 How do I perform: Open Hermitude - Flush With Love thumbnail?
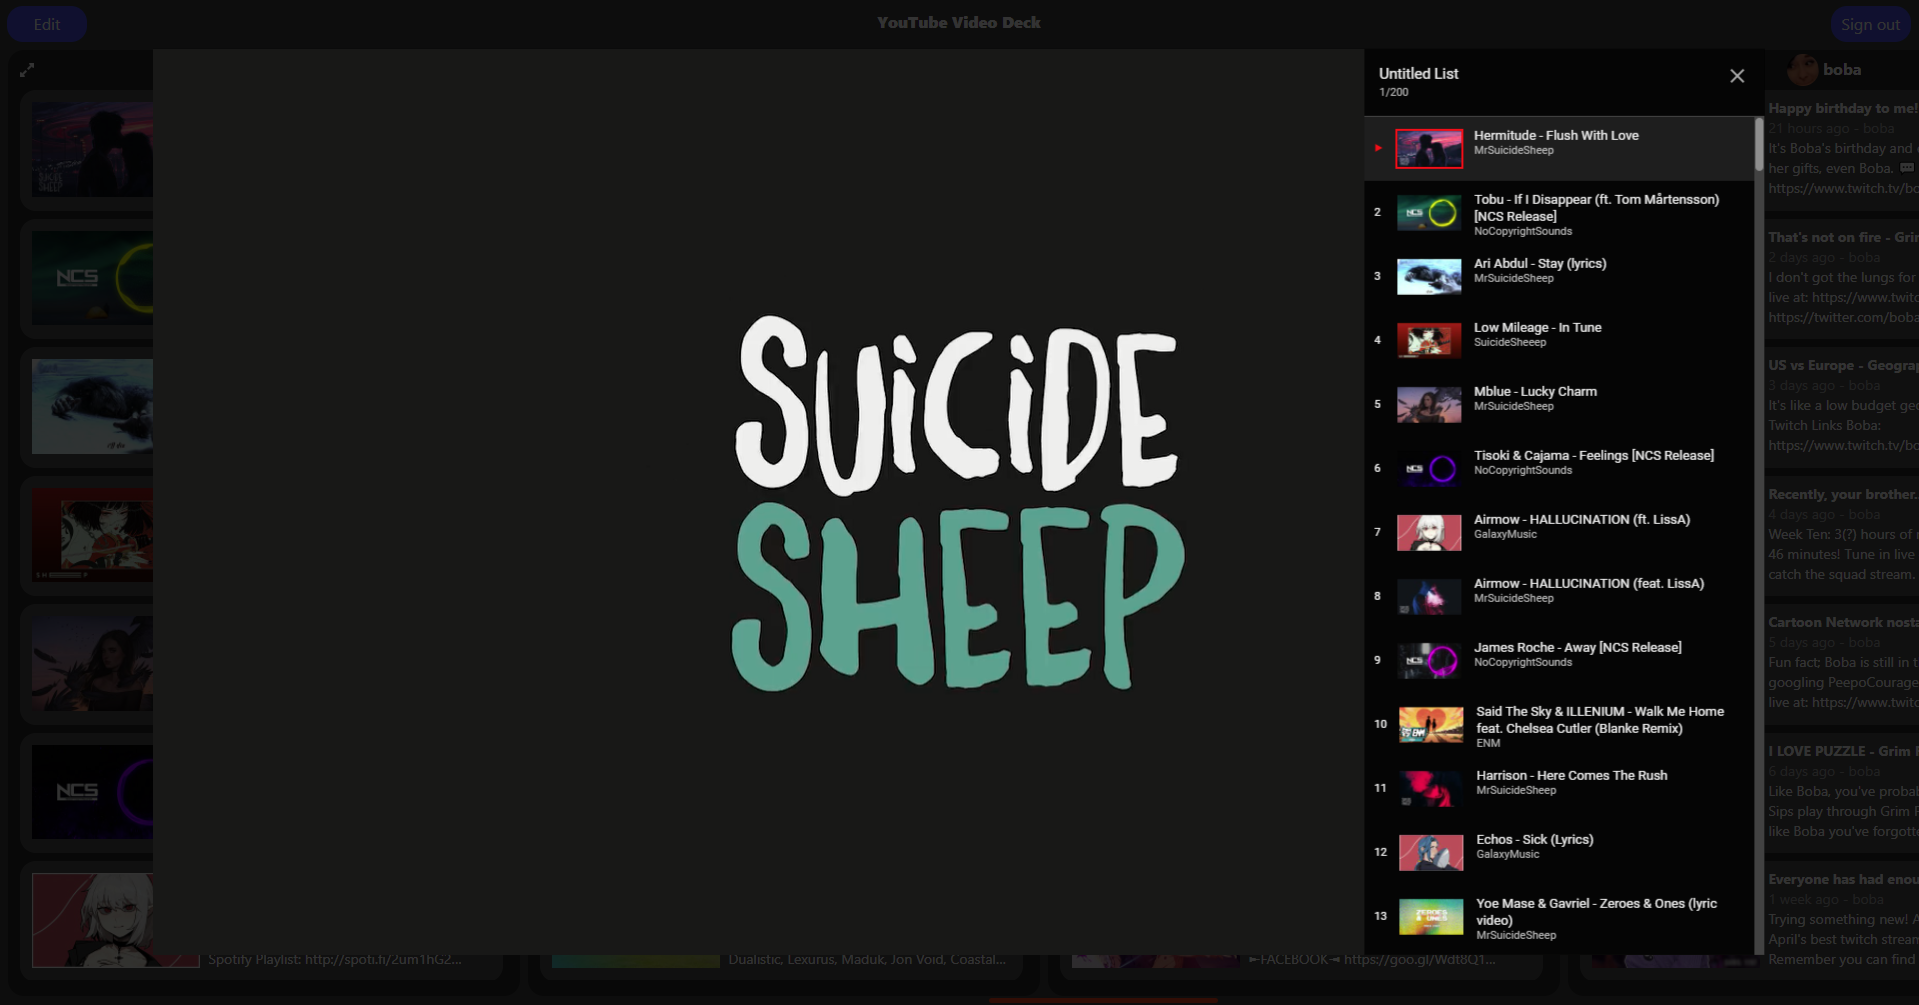[x=1428, y=148]
